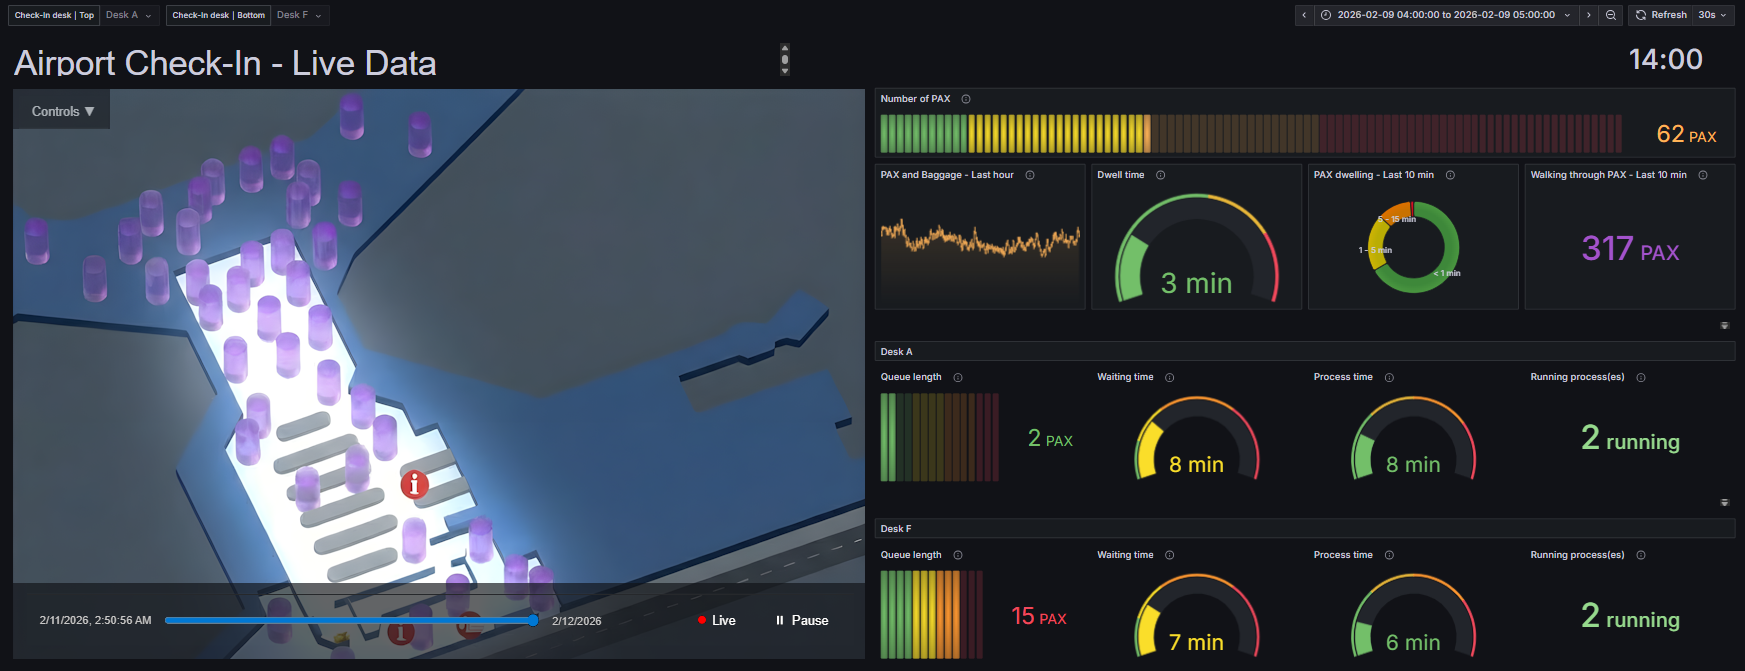This screenshot has width=1745, height=671.
Task: Click the Refresh button
Action: click(x=1661, y=15)
